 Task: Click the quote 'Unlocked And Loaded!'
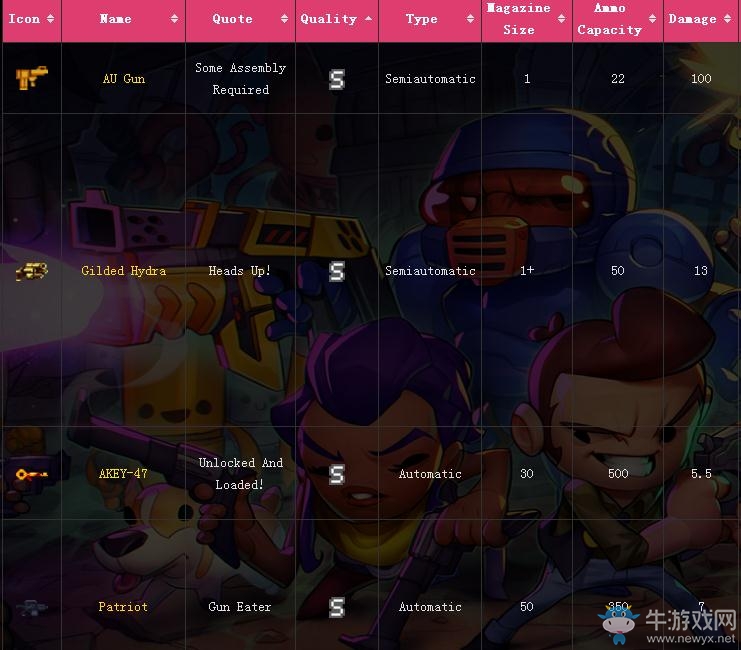point(241,474)
